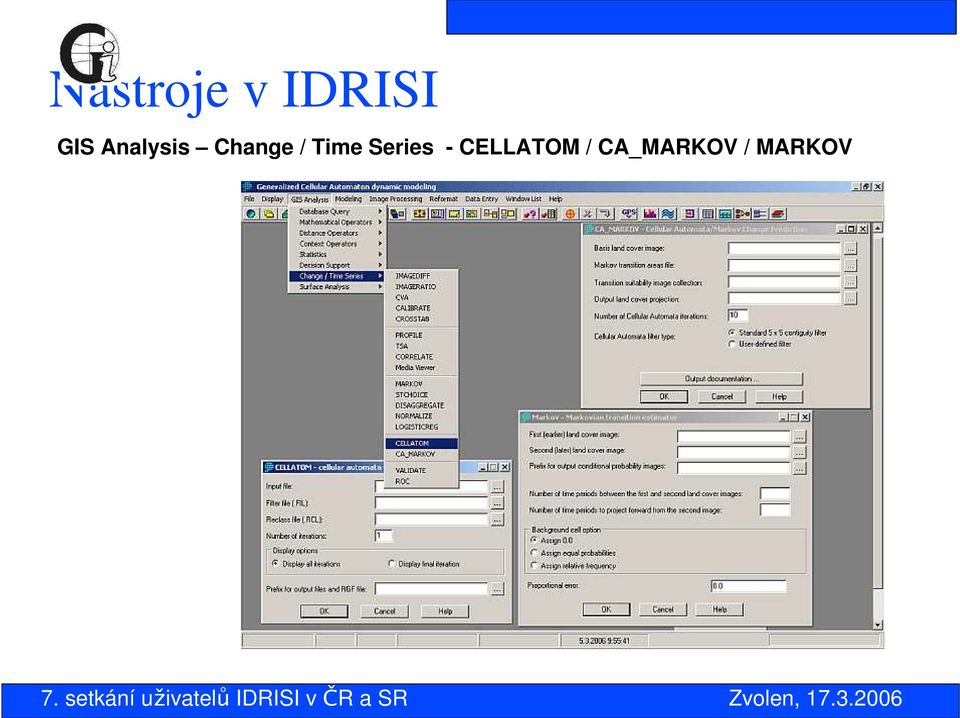Click Output land cover projection field
960x718 pixels.
click(784, 299)
